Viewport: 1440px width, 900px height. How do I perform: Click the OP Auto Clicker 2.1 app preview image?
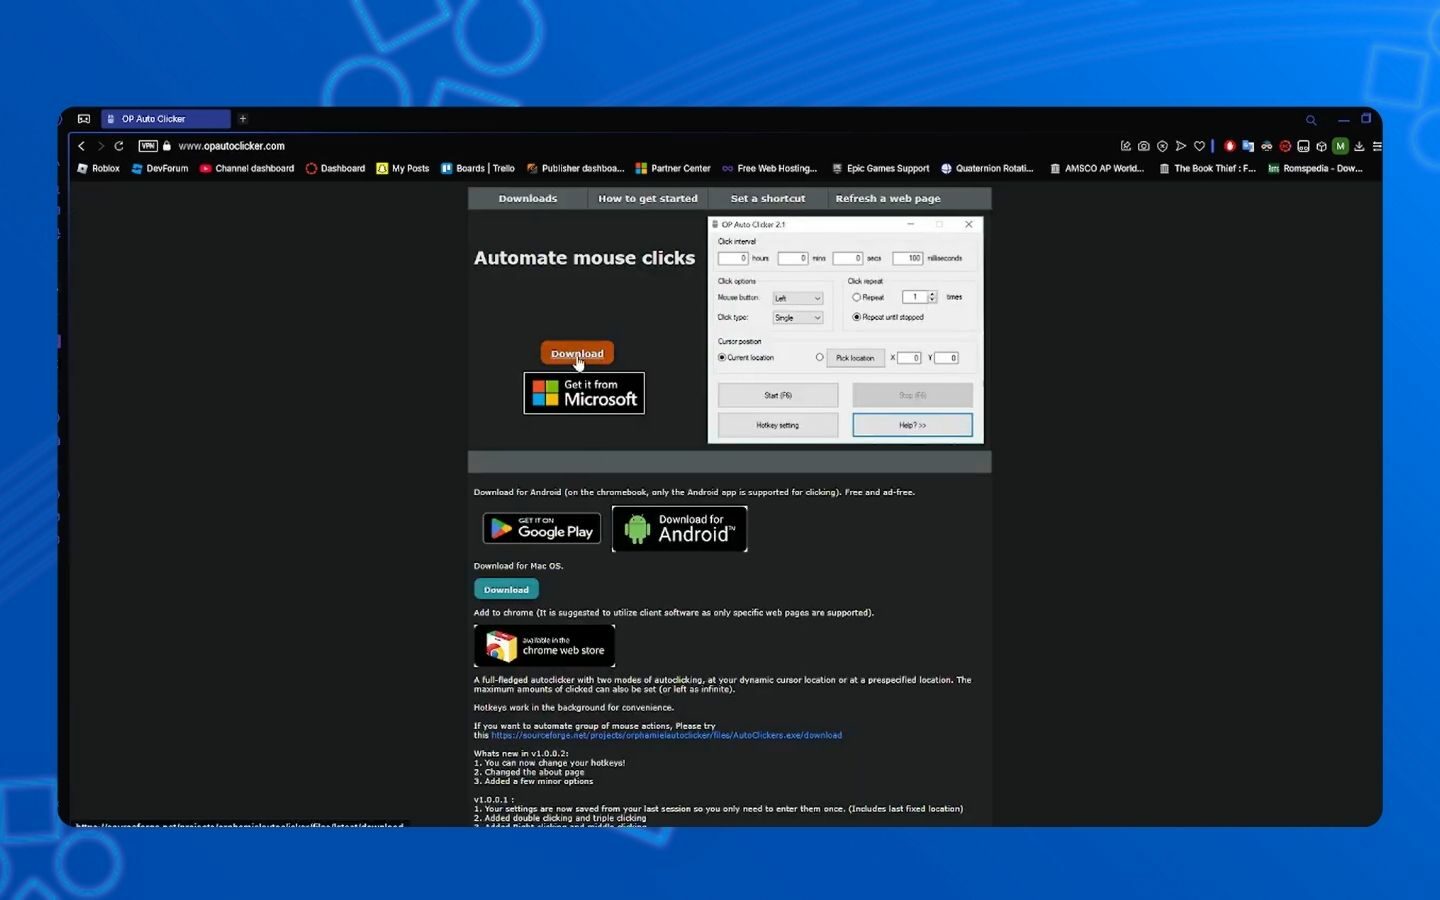tap(846, 330)
